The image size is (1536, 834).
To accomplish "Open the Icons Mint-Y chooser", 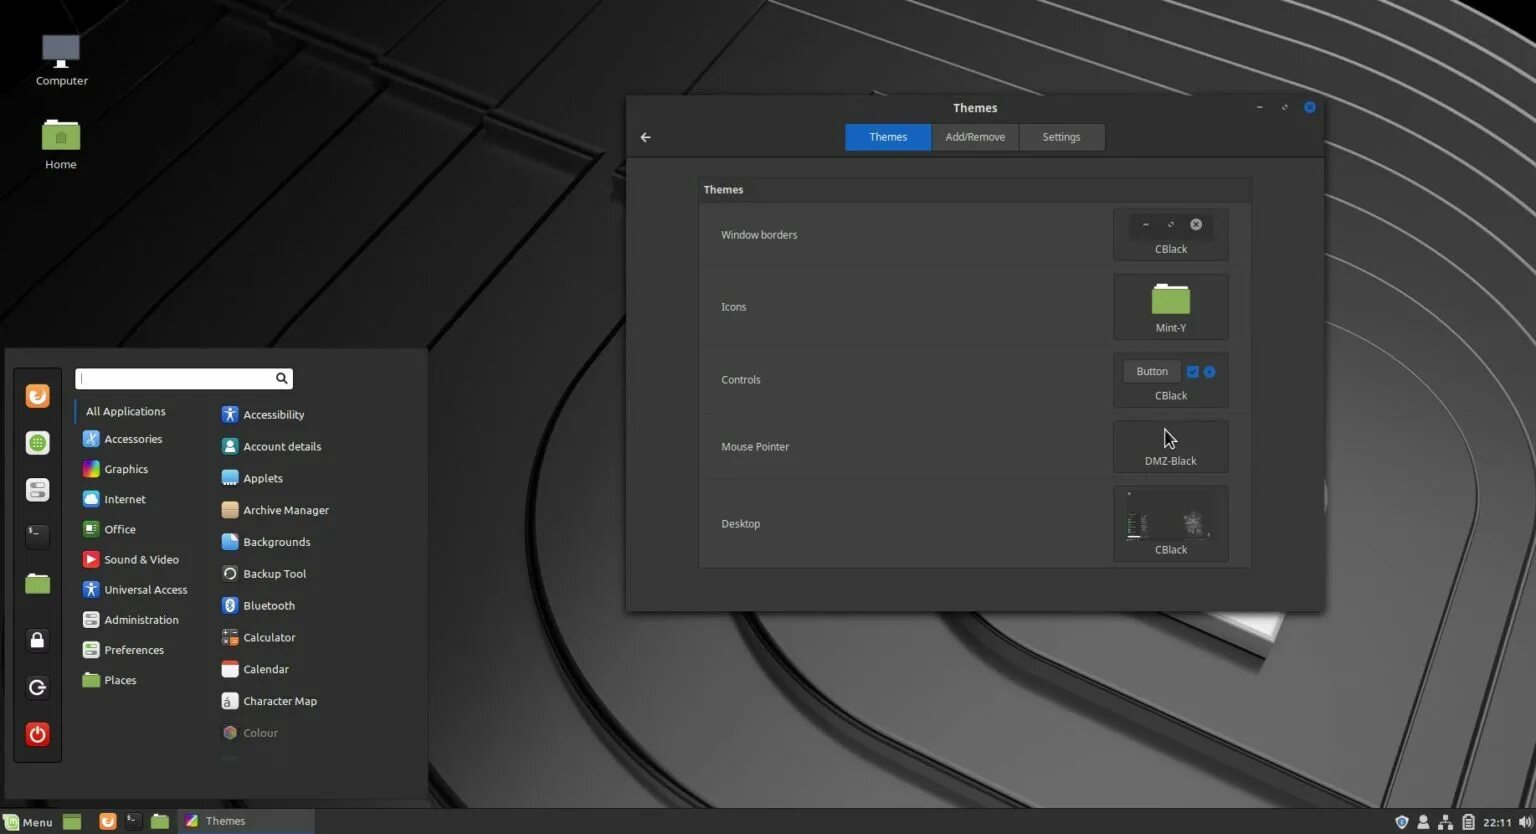I will click(x=1171, y=307).
